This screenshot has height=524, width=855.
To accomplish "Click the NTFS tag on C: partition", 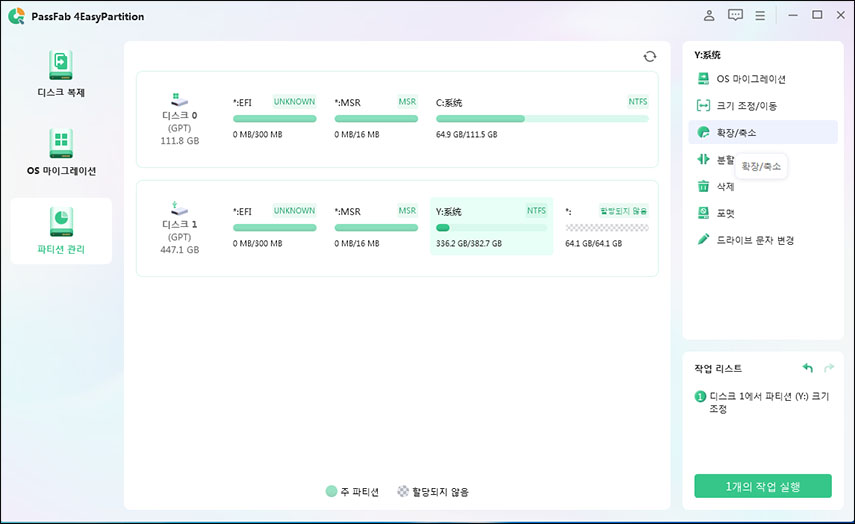I will click(x=637, y=101).
